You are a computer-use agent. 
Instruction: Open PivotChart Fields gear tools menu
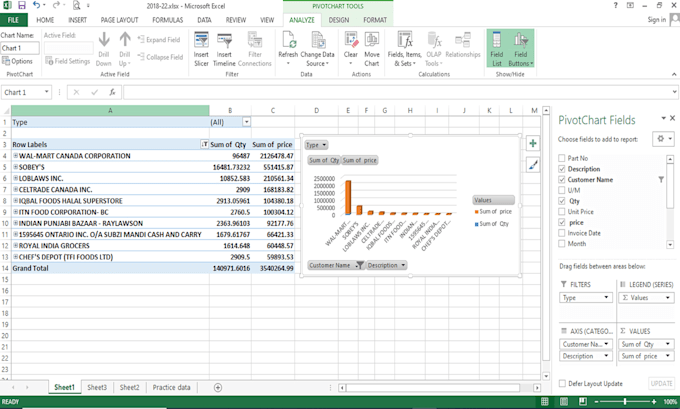coord(664,139)
